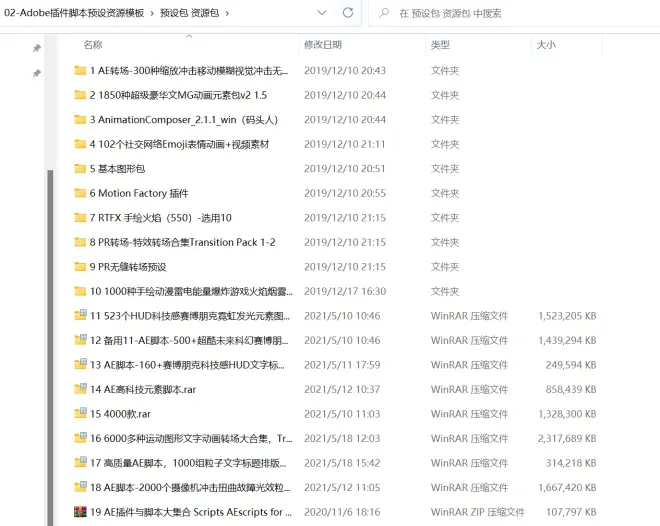Click WinRAR ZIP icon beside '19 AE插件与脚本大集合'
Screen dimensions: 660x526
(x=80, y=512)
